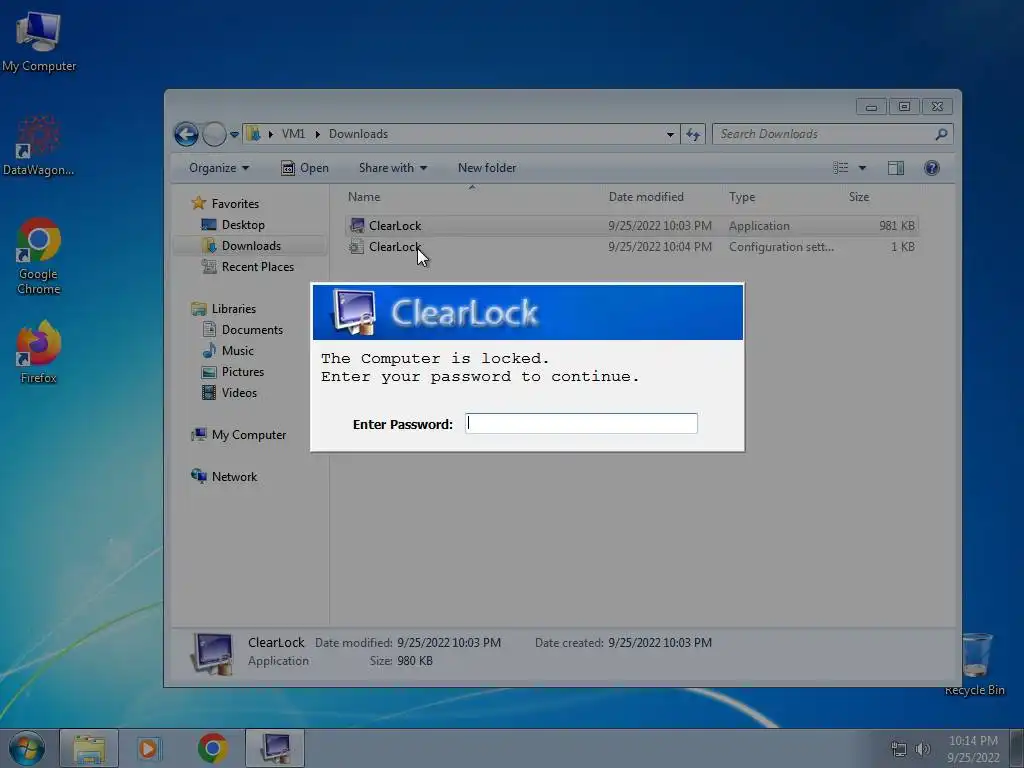
Task: Open the recent locations arrow beside the forward button
Action: coord(234,134)
